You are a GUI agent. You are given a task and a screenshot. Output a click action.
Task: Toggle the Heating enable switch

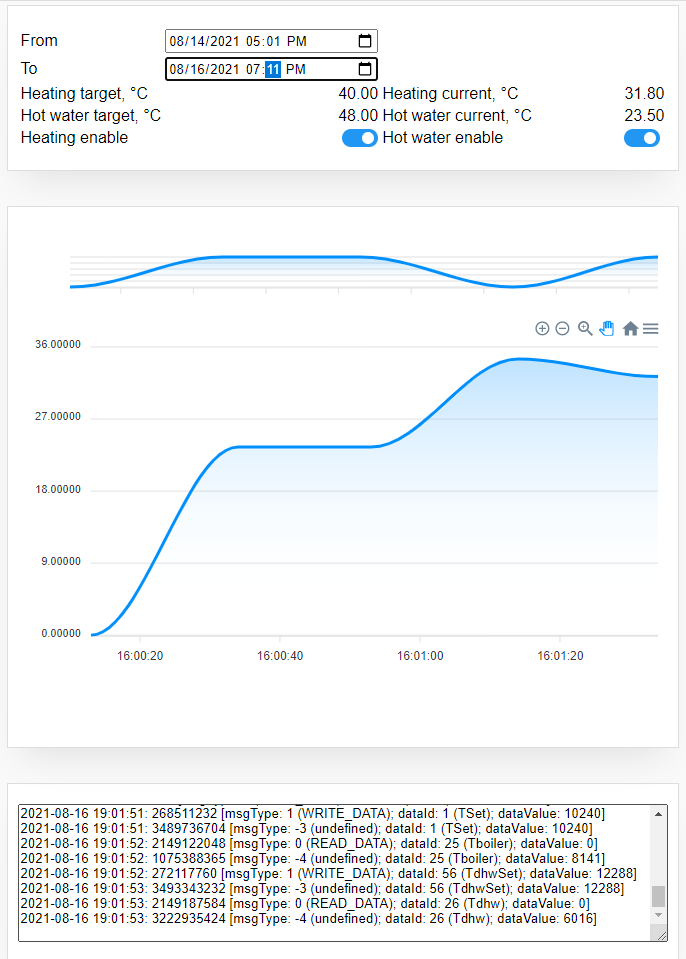(x=360, y=138)
